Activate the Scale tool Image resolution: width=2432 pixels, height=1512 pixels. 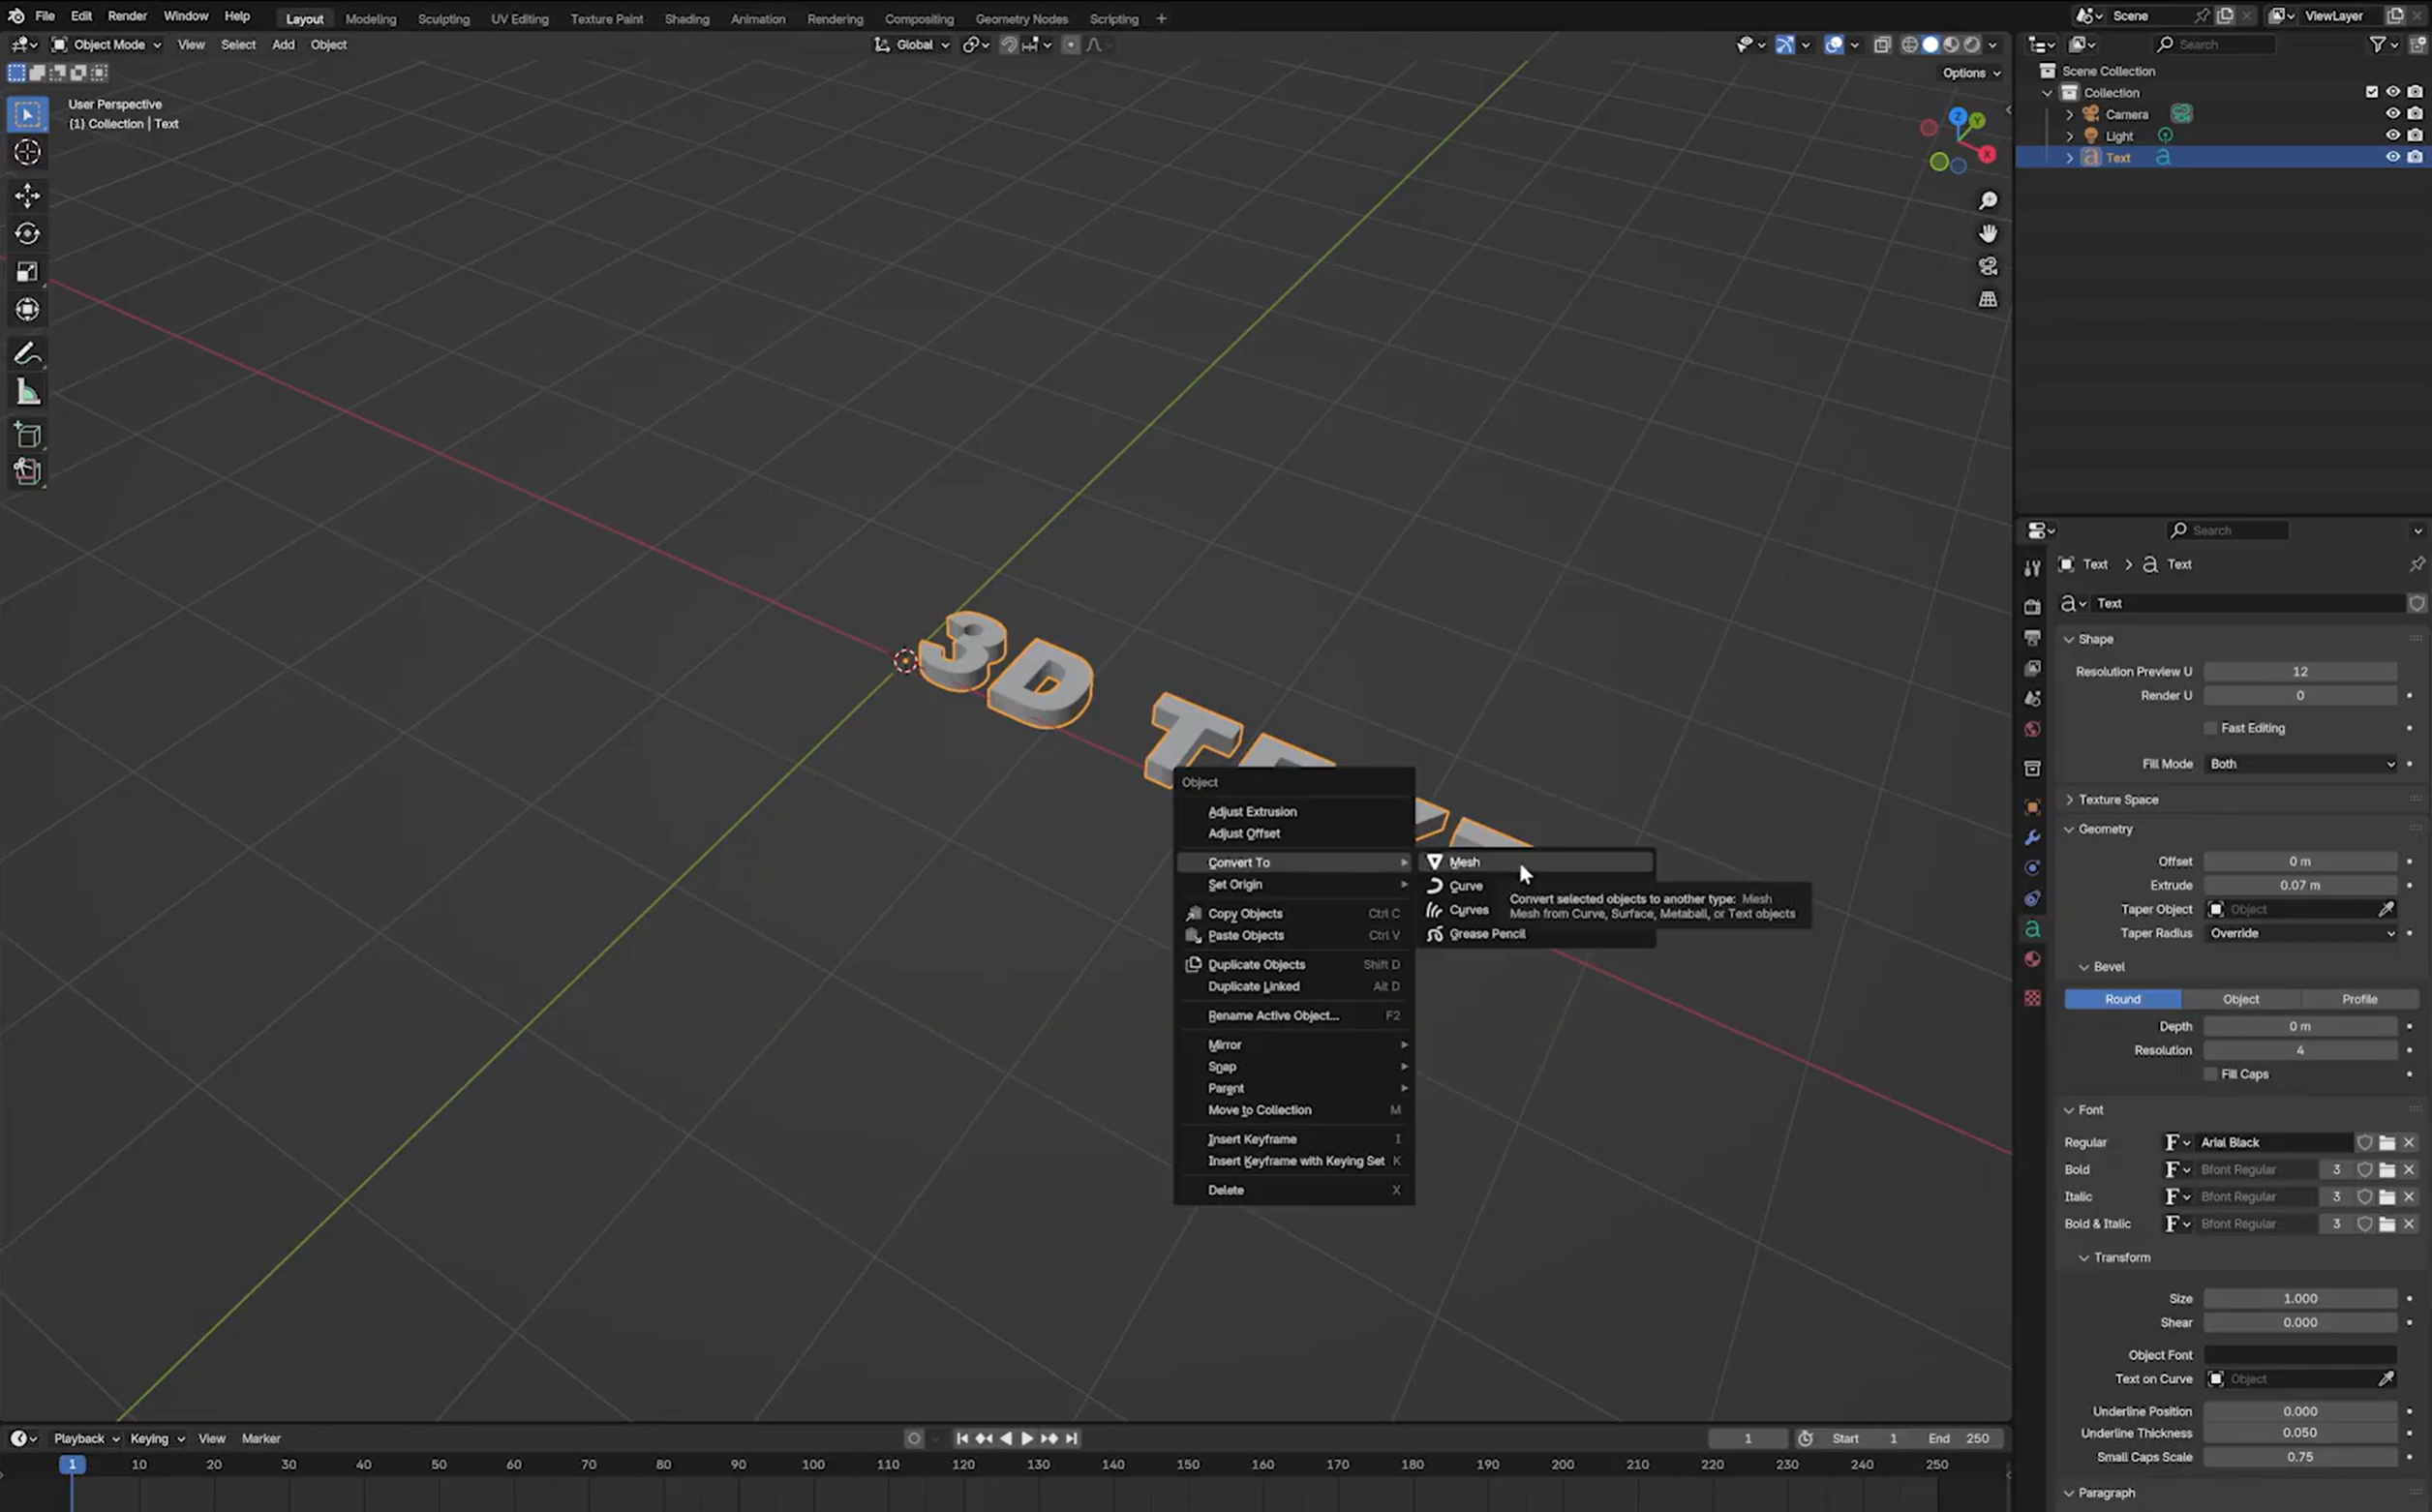point(27,271)
